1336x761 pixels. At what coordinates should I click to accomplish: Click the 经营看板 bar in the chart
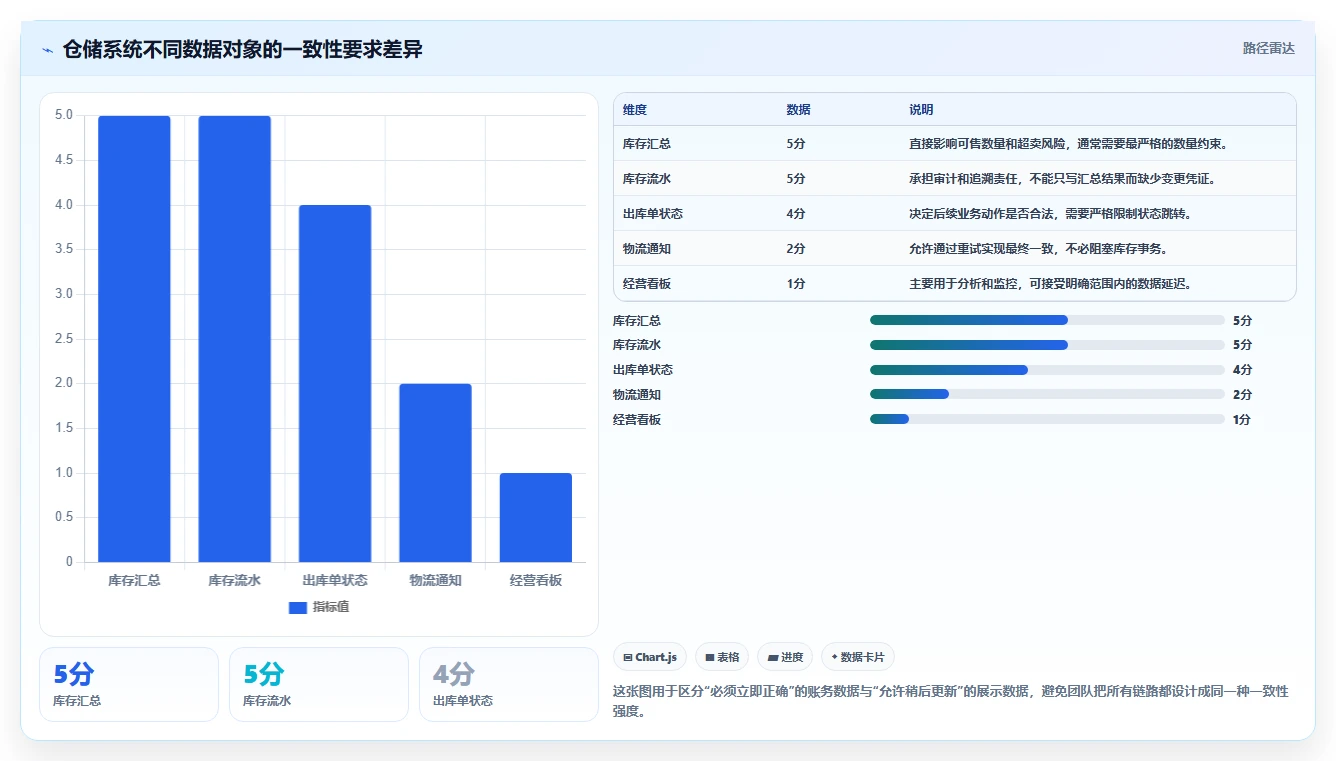pyautogui.click(x=536, y=518)
